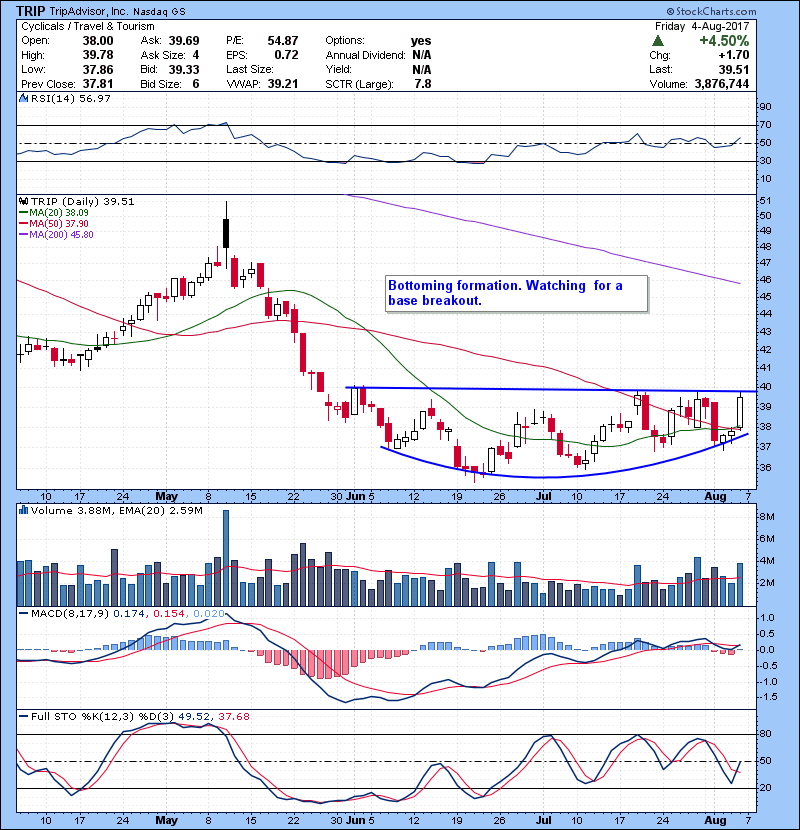Click the tall black candlestick at the May peak
Image resolution: width=800 pixels, height=830 pixels.
[226, 233]
